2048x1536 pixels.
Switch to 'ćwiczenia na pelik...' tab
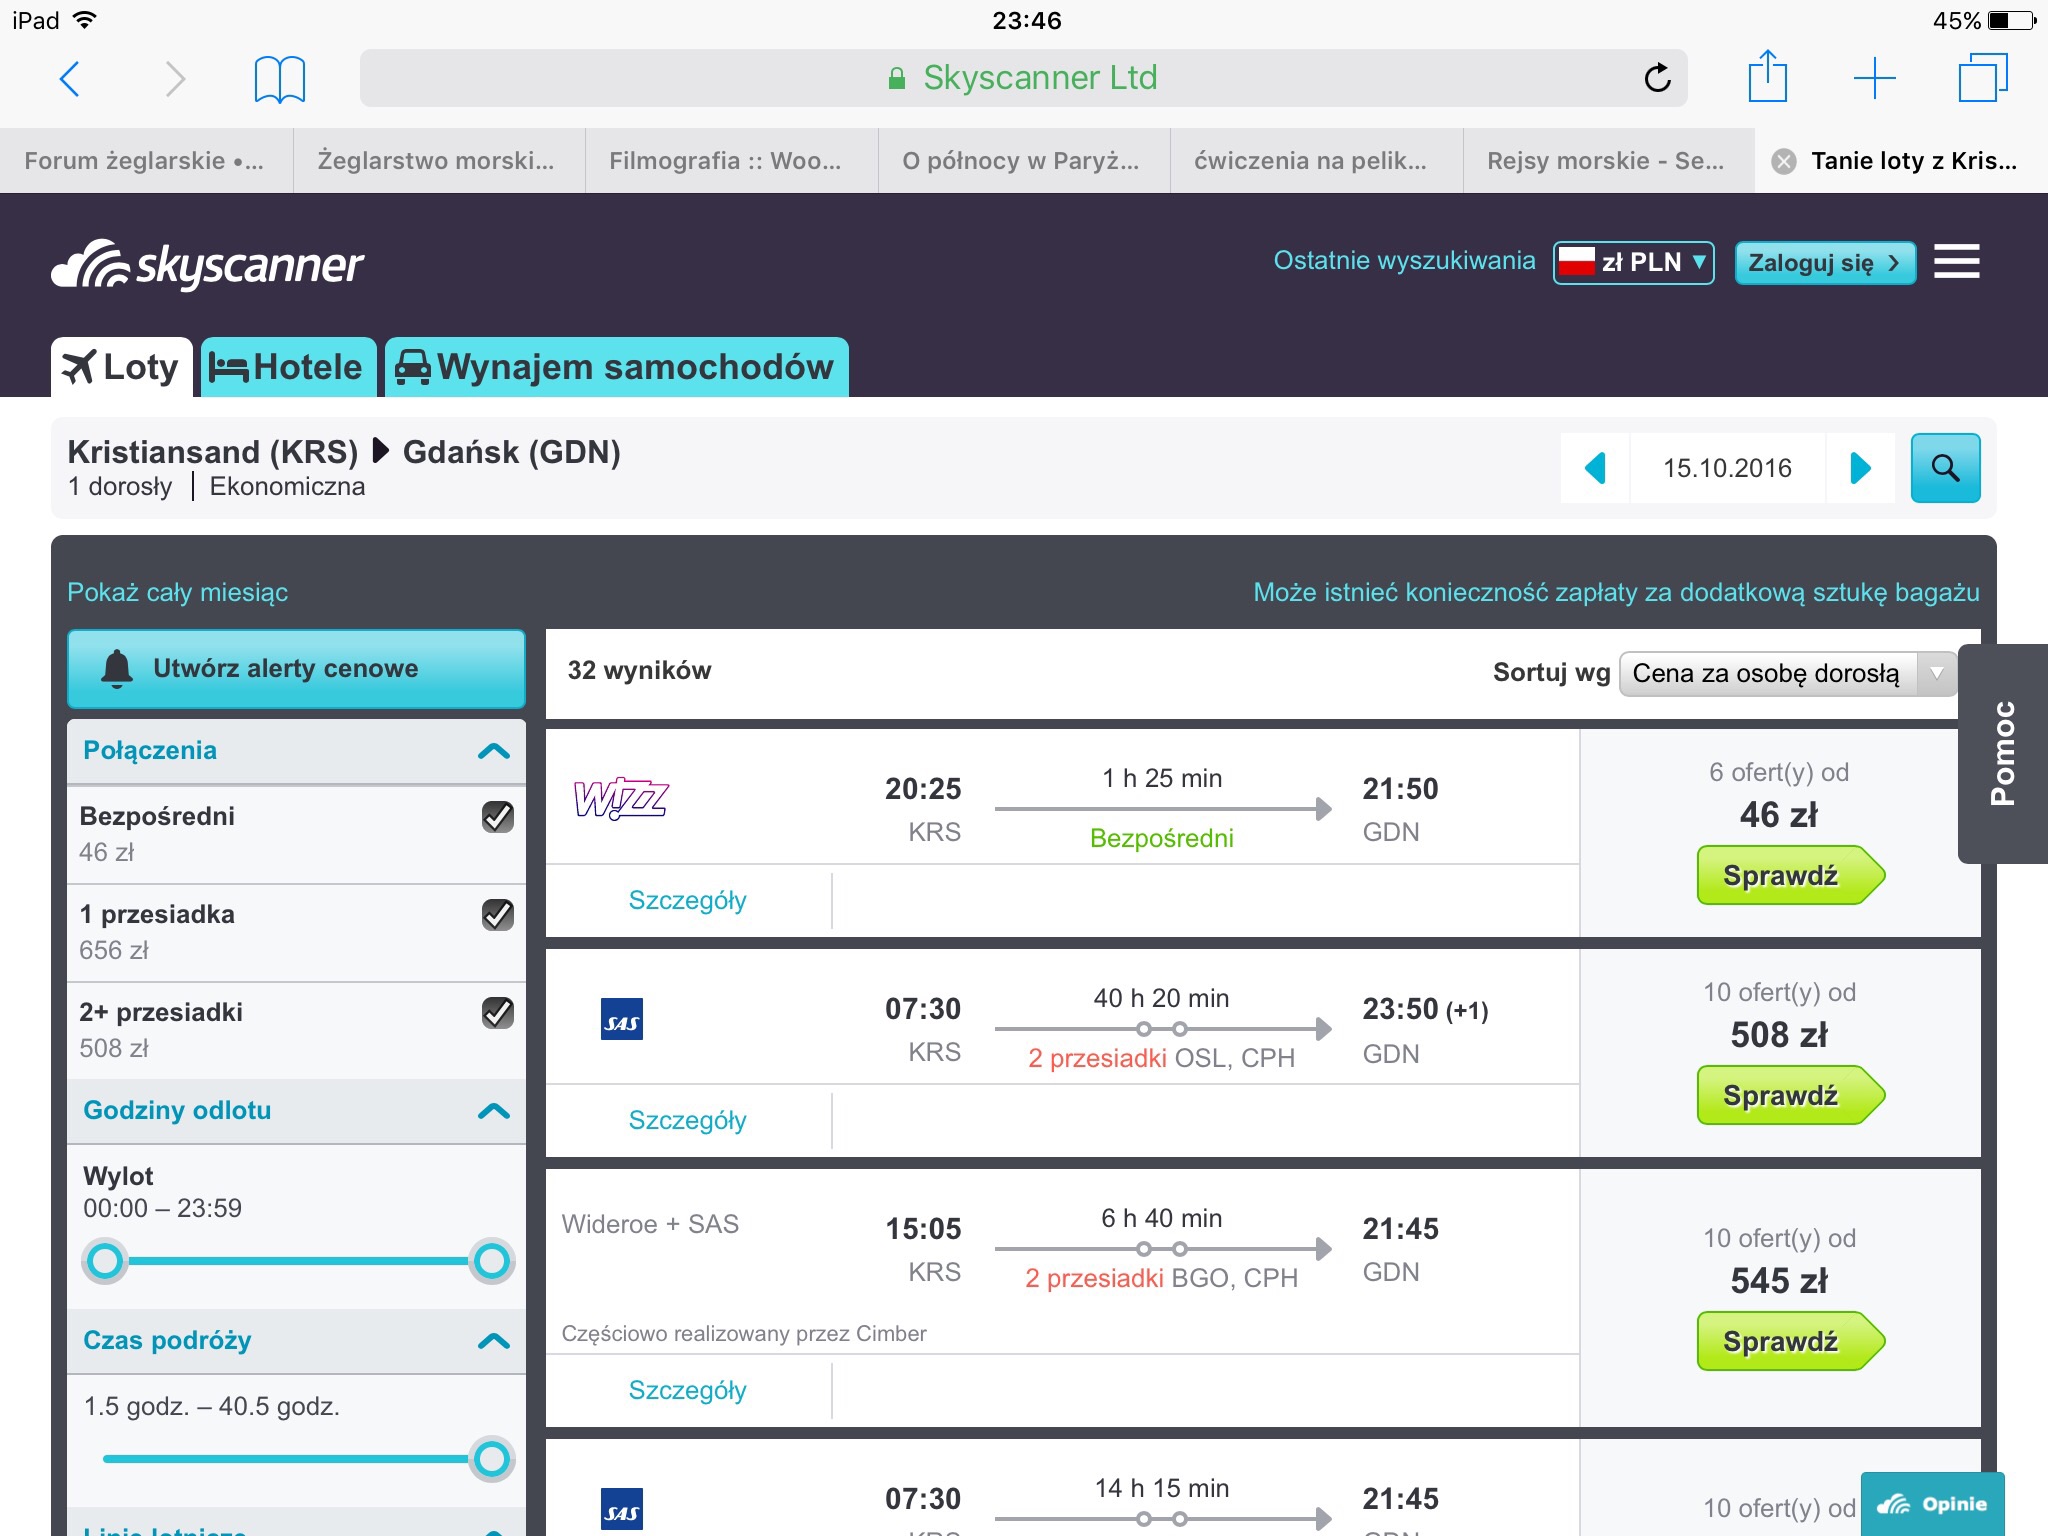pos(1316,161)
